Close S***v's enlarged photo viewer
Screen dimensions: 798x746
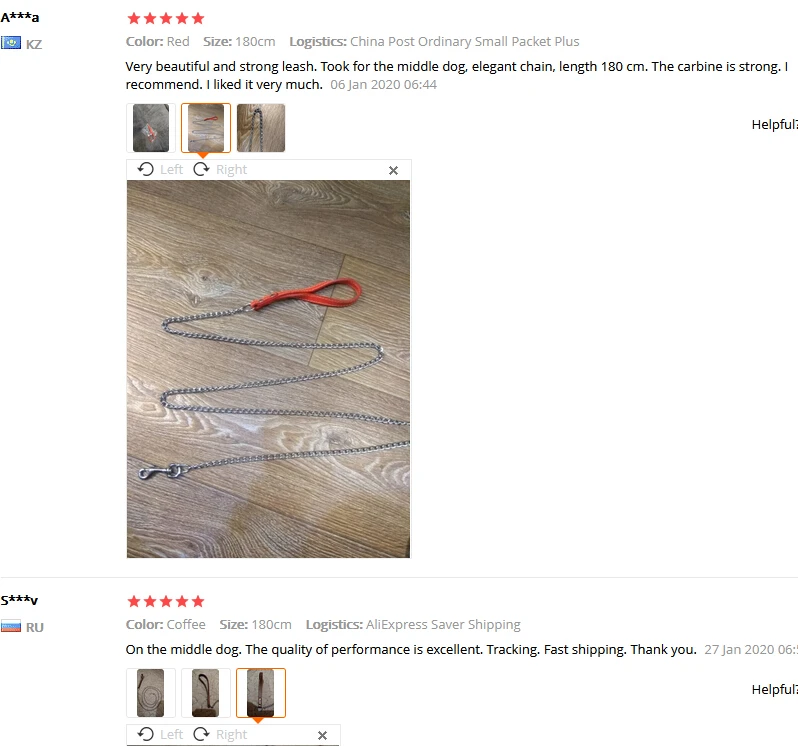click(x=322, y=735)
